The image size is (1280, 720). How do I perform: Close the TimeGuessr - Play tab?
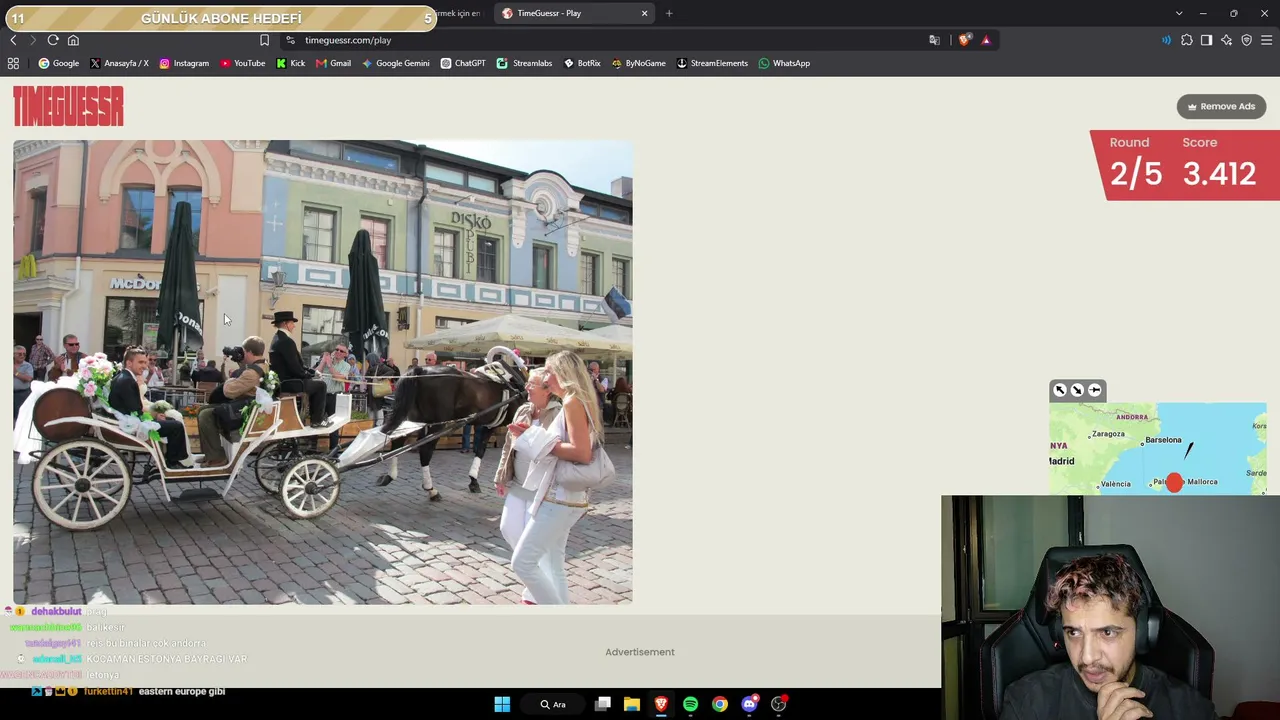coord(644,13)
